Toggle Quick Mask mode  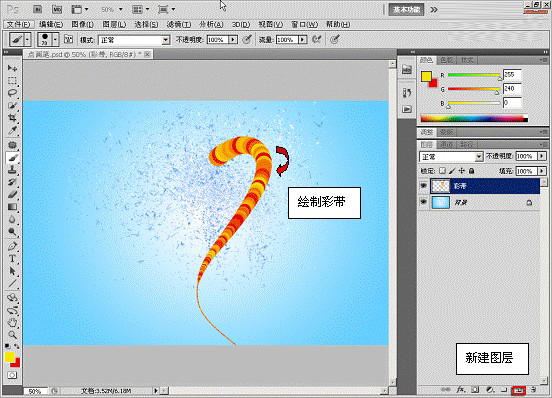[12, 375]
